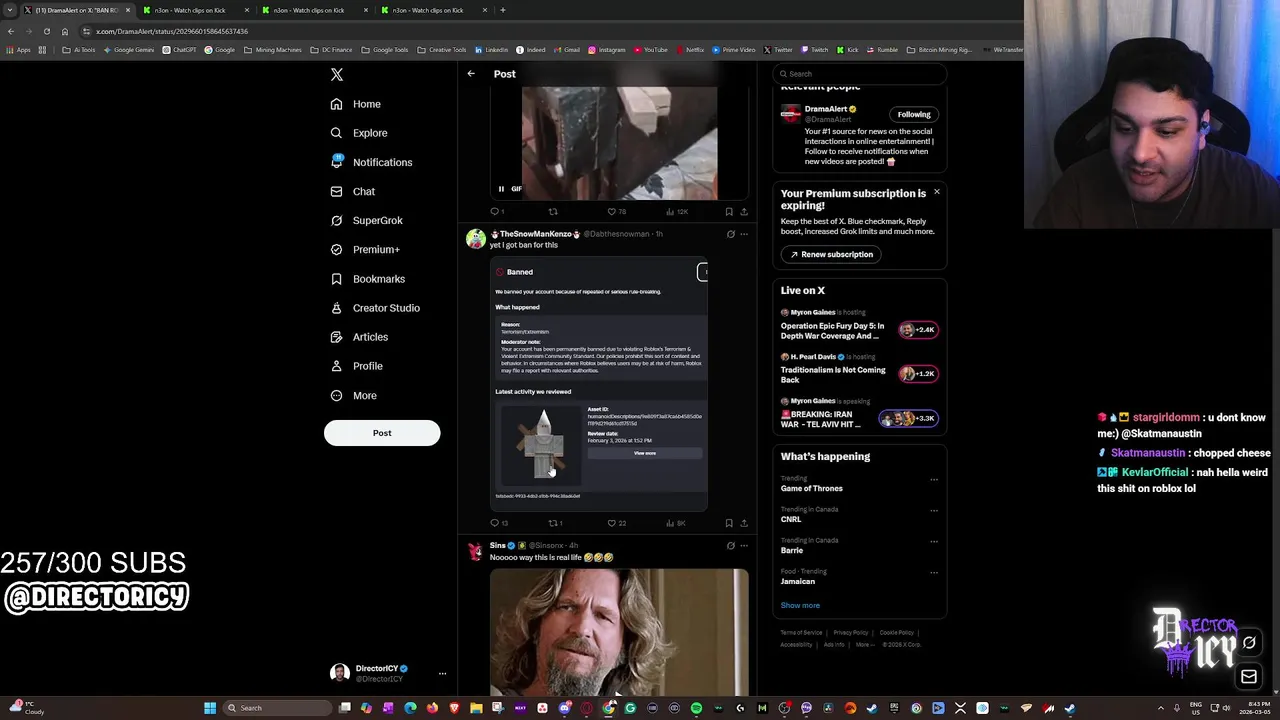
Task: Bookmark TheSnowManKenzo's post
Action: coord(728,523)
